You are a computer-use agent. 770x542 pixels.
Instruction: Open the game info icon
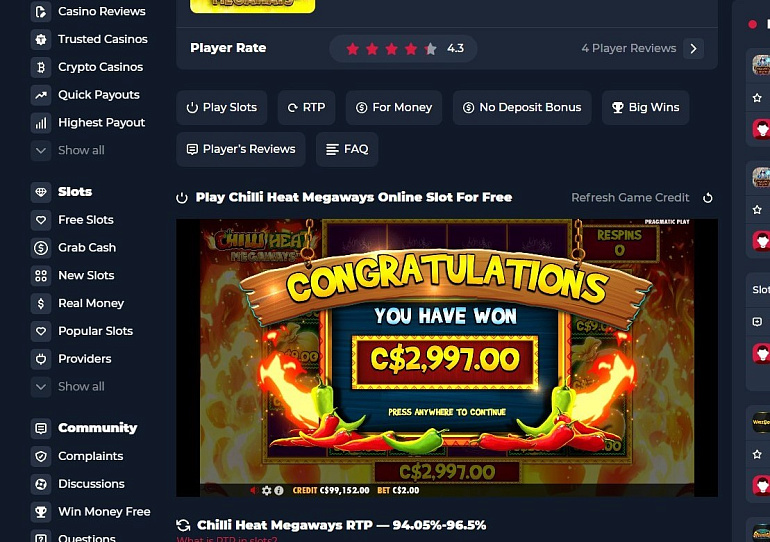278,490
